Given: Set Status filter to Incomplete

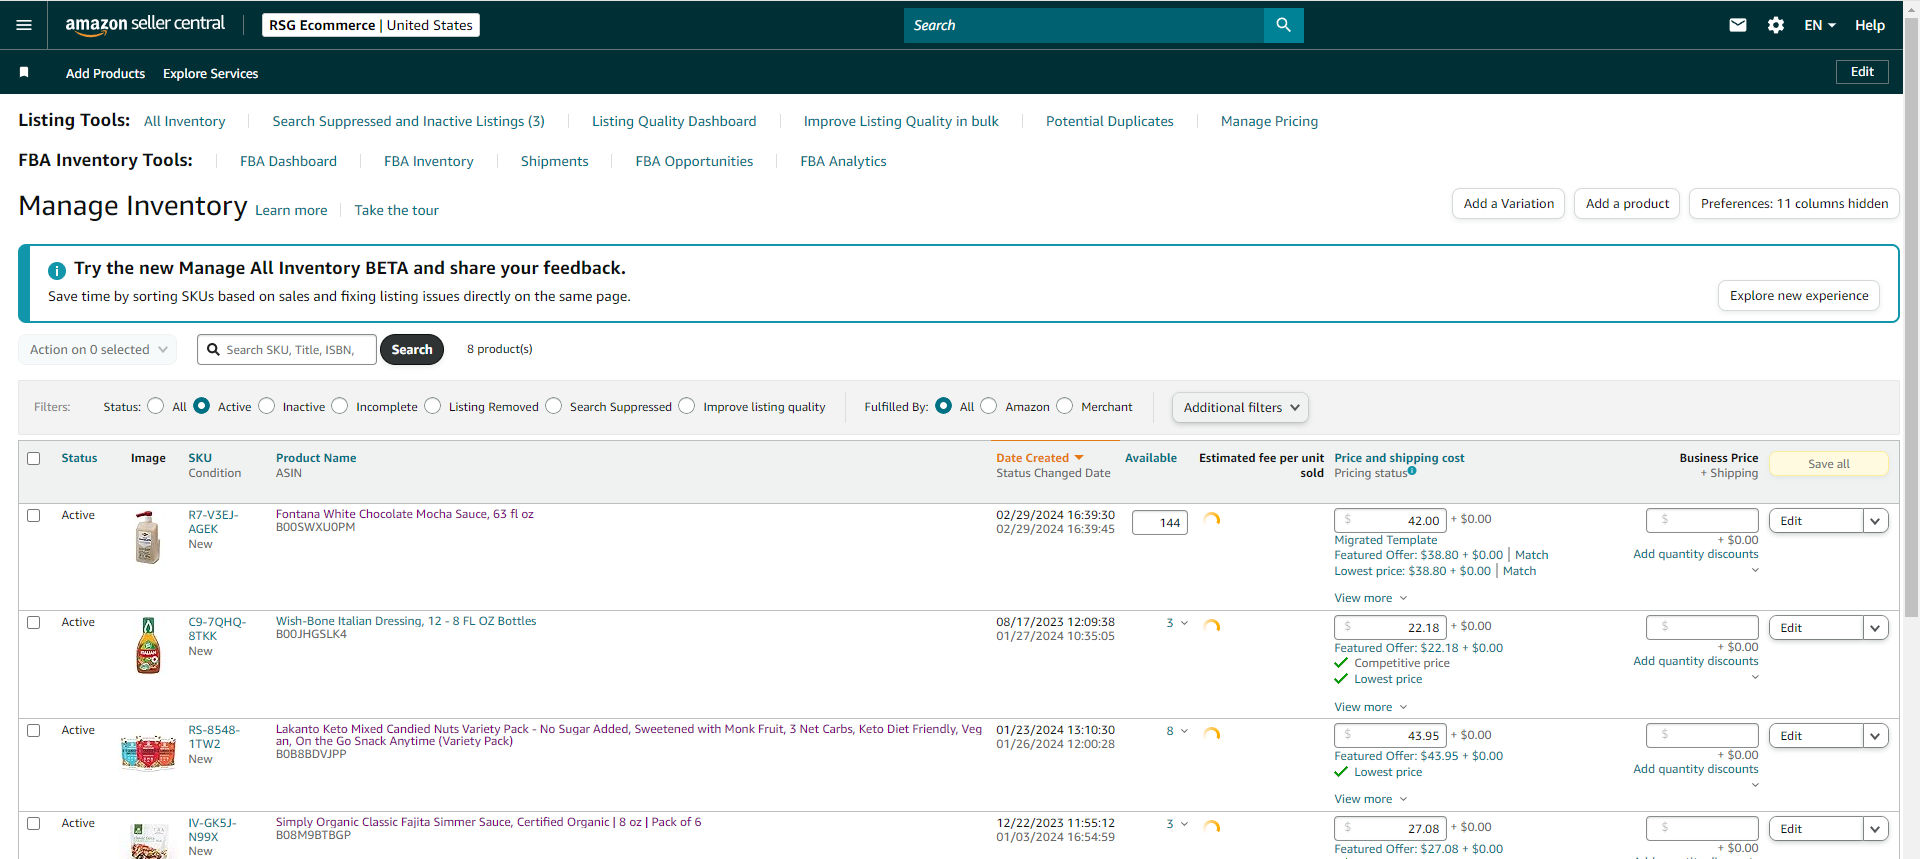Looking at the screenshot, I should pos(340,406).
